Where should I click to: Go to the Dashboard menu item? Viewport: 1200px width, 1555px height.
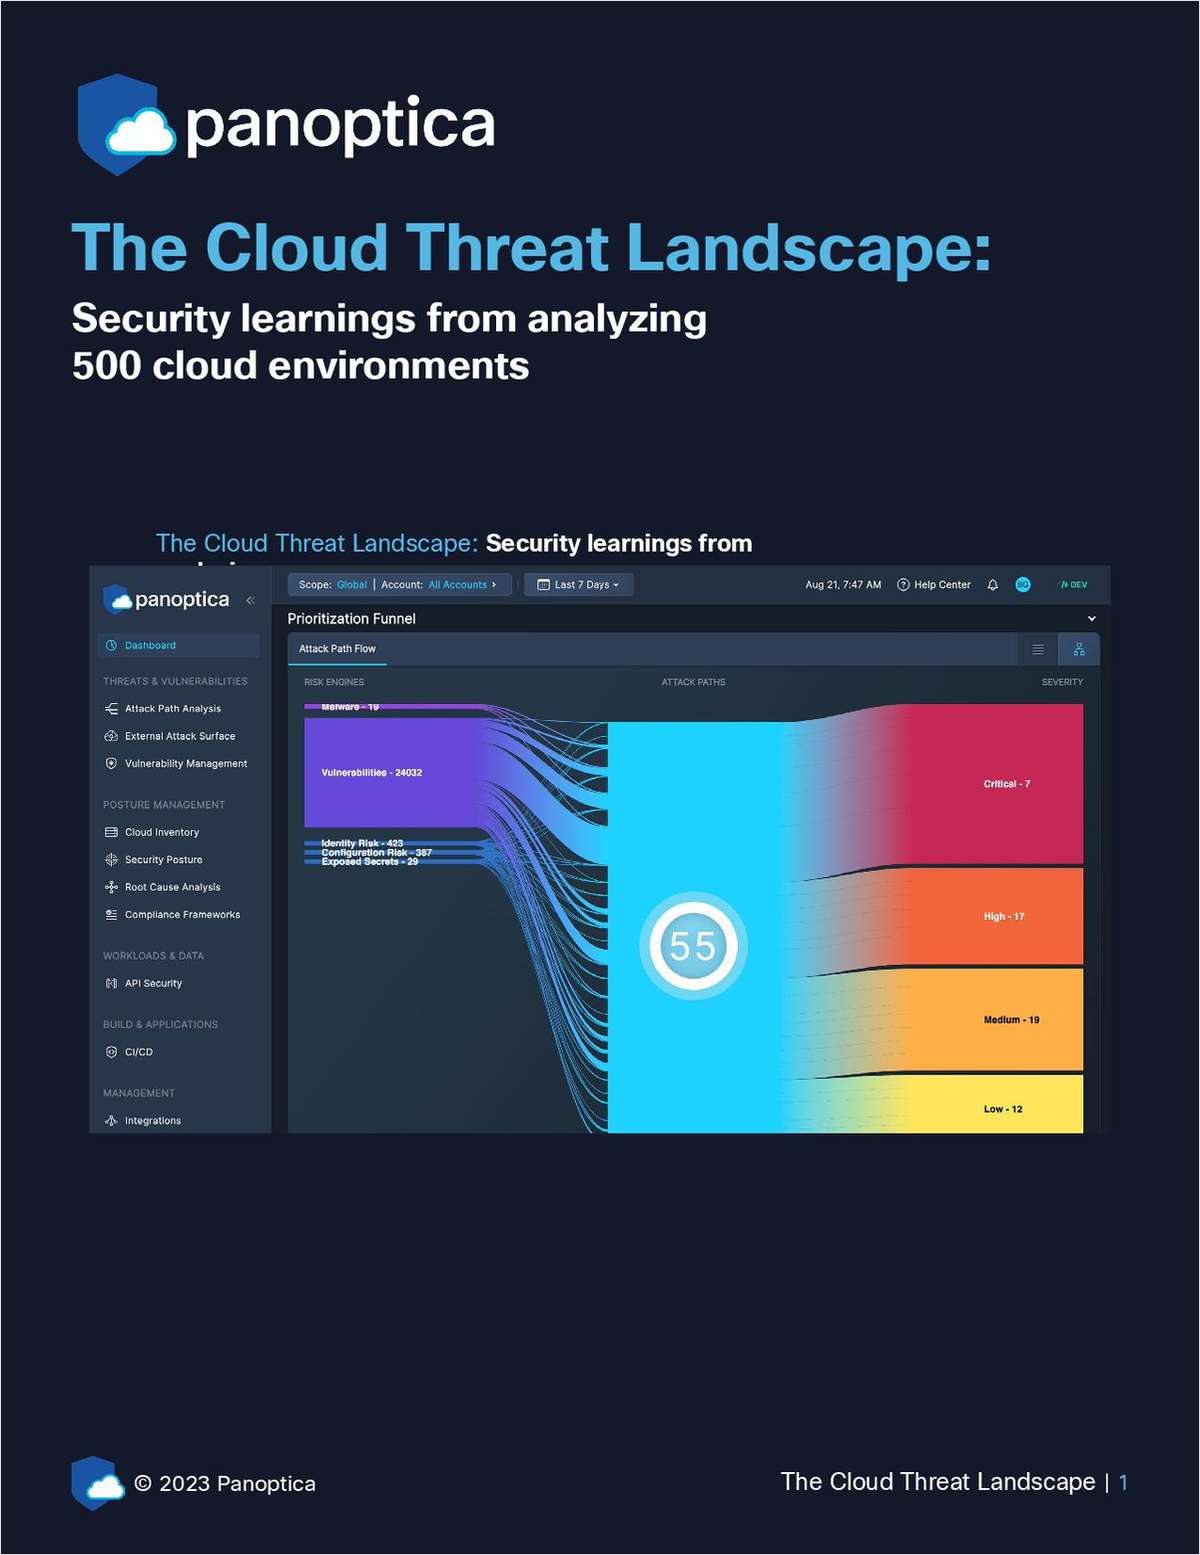[x=150, y=645]
